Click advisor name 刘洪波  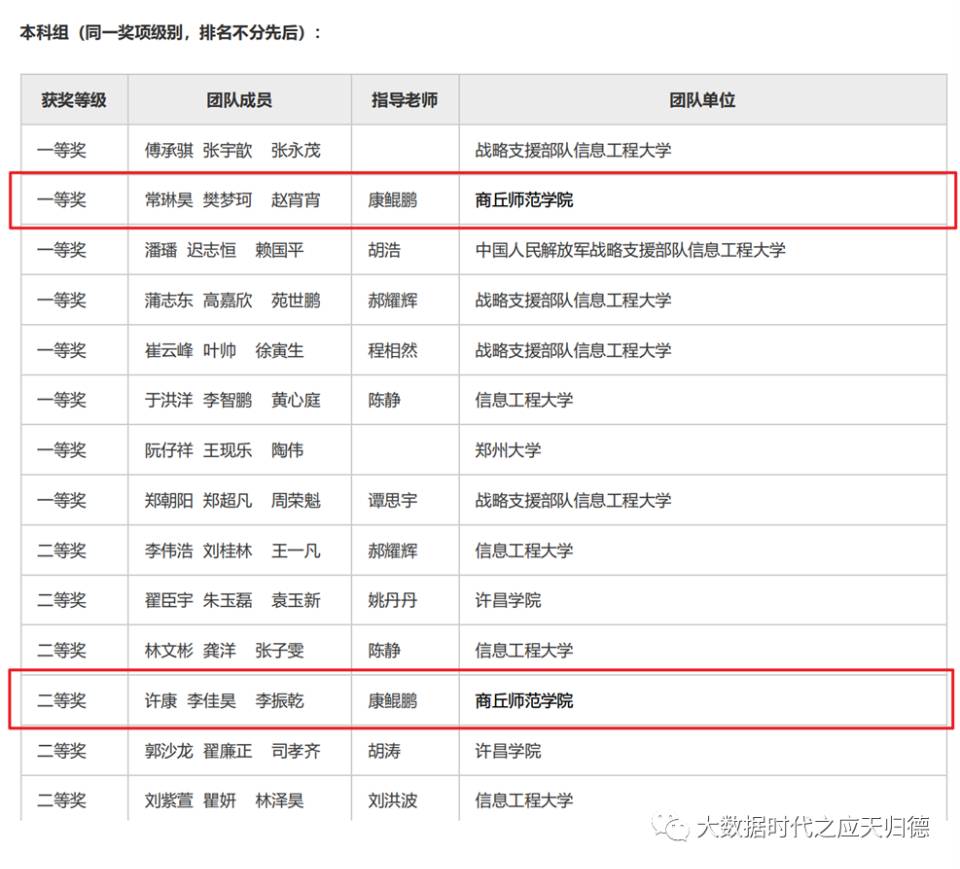coord(392,800)
